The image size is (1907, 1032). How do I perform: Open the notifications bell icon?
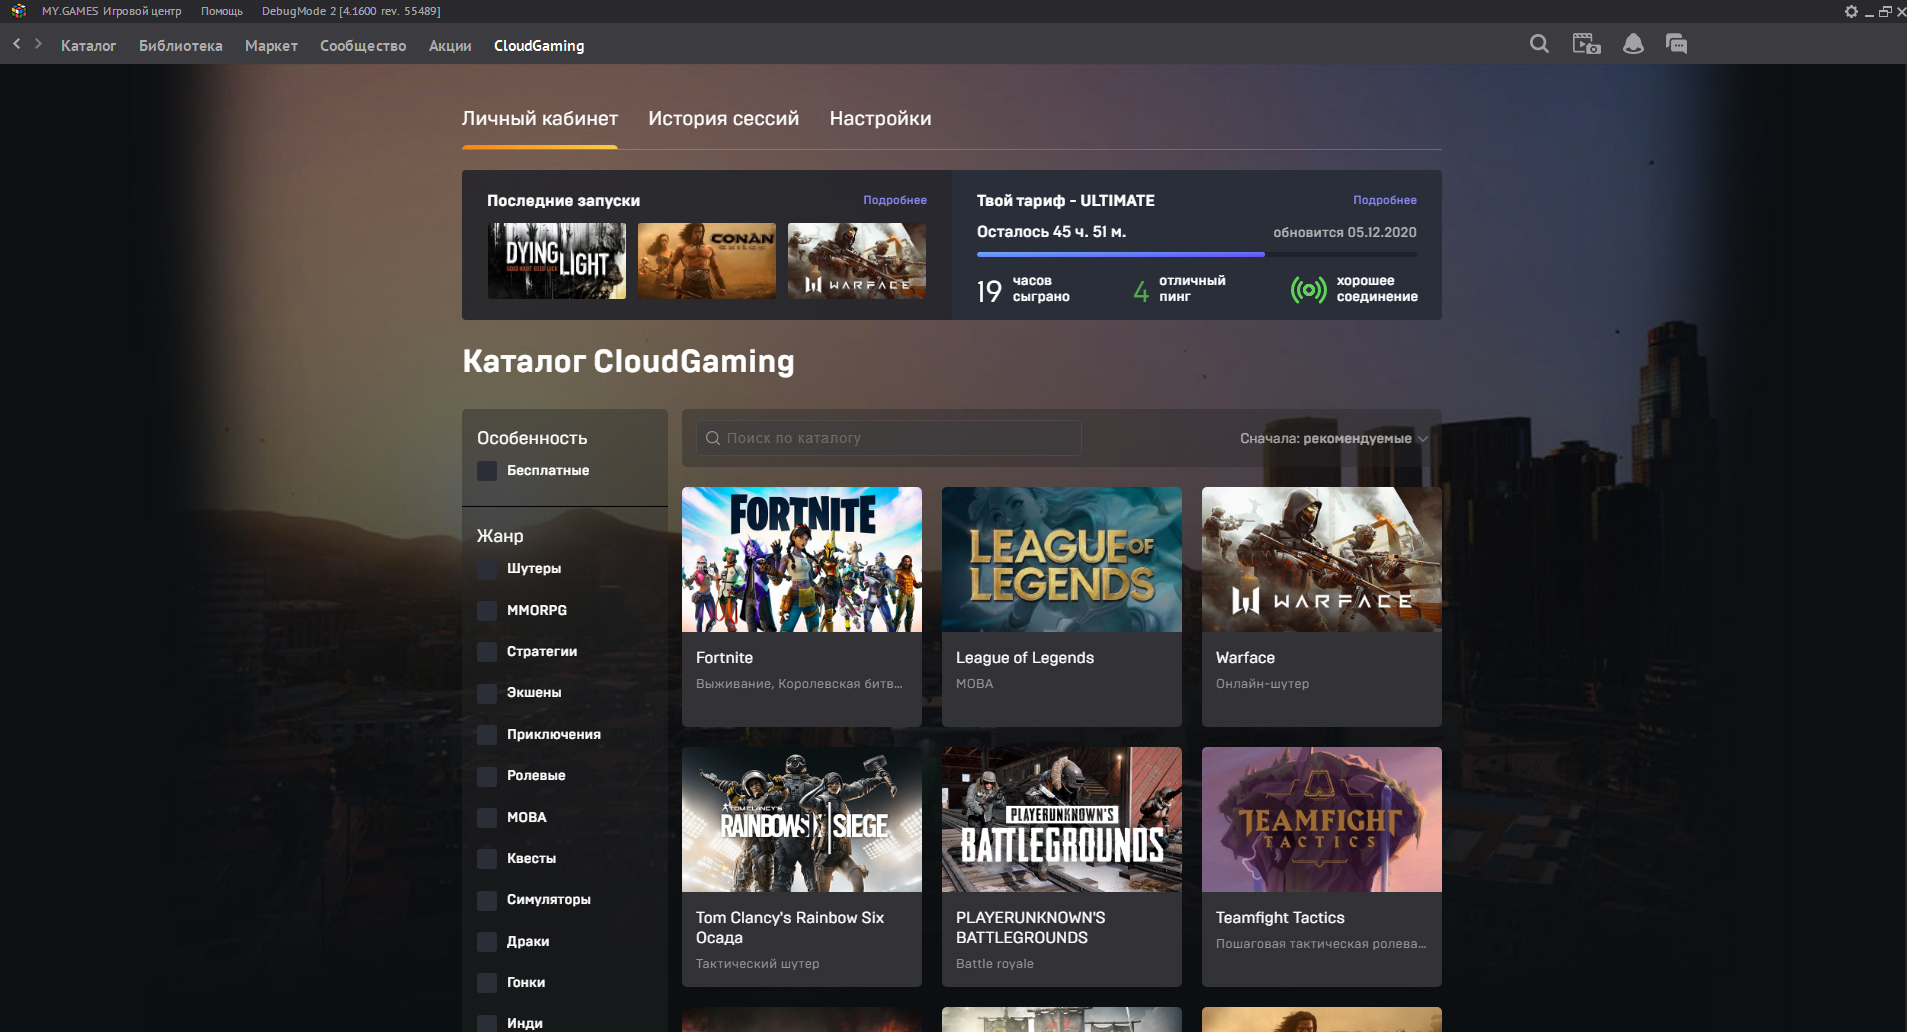[1633, 44]
